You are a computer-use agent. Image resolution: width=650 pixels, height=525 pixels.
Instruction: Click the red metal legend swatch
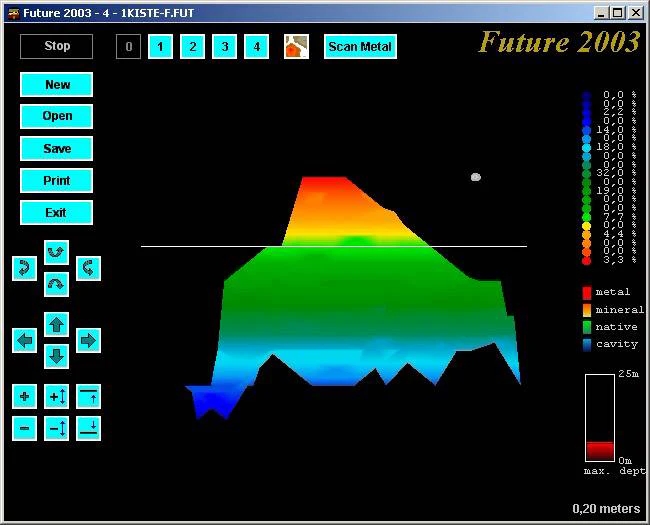point(587,293)
